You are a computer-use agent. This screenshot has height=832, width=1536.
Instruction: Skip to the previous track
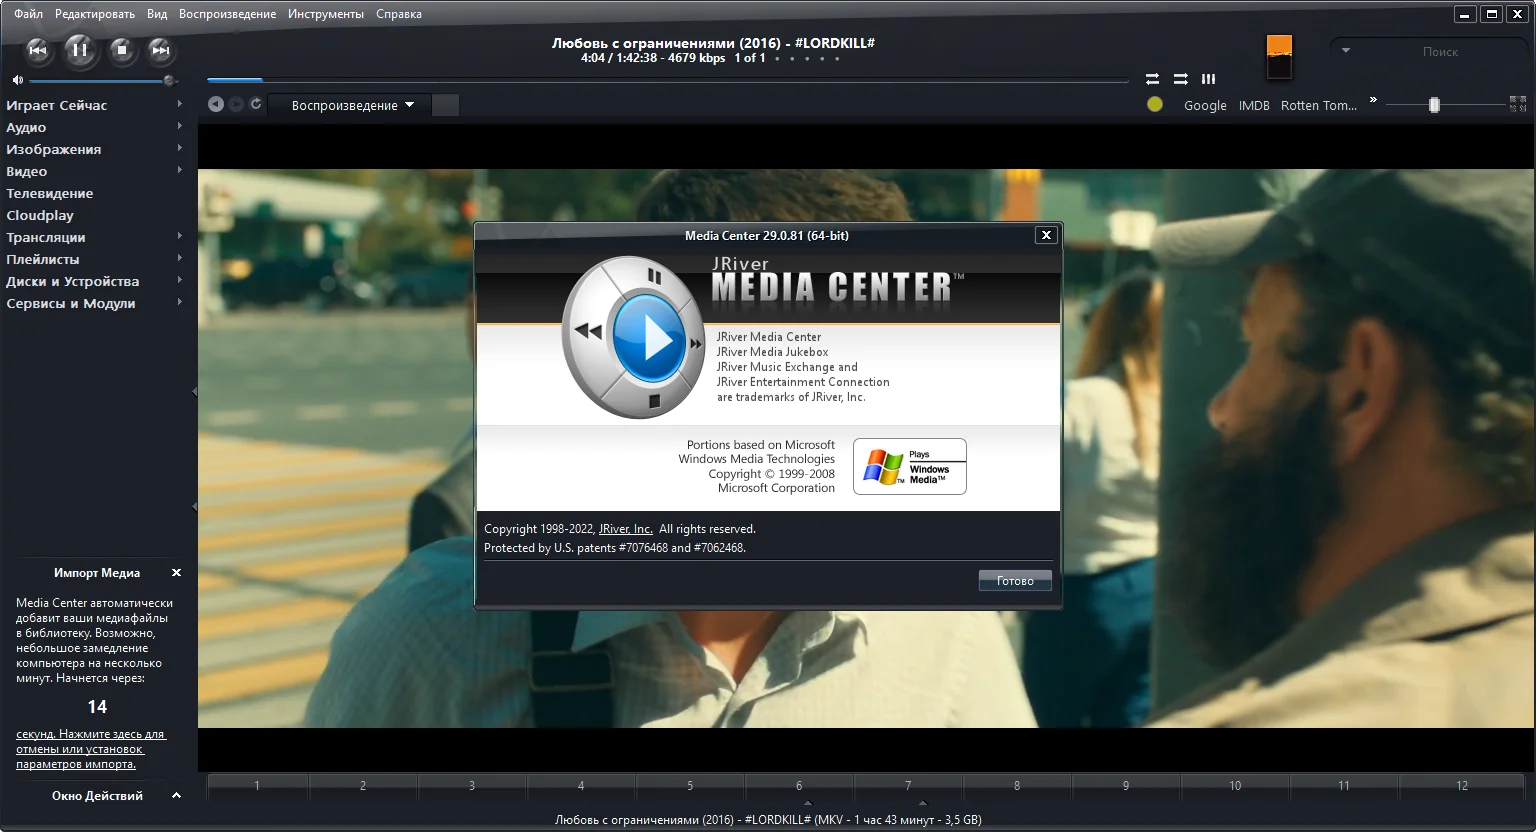[38, 50]
